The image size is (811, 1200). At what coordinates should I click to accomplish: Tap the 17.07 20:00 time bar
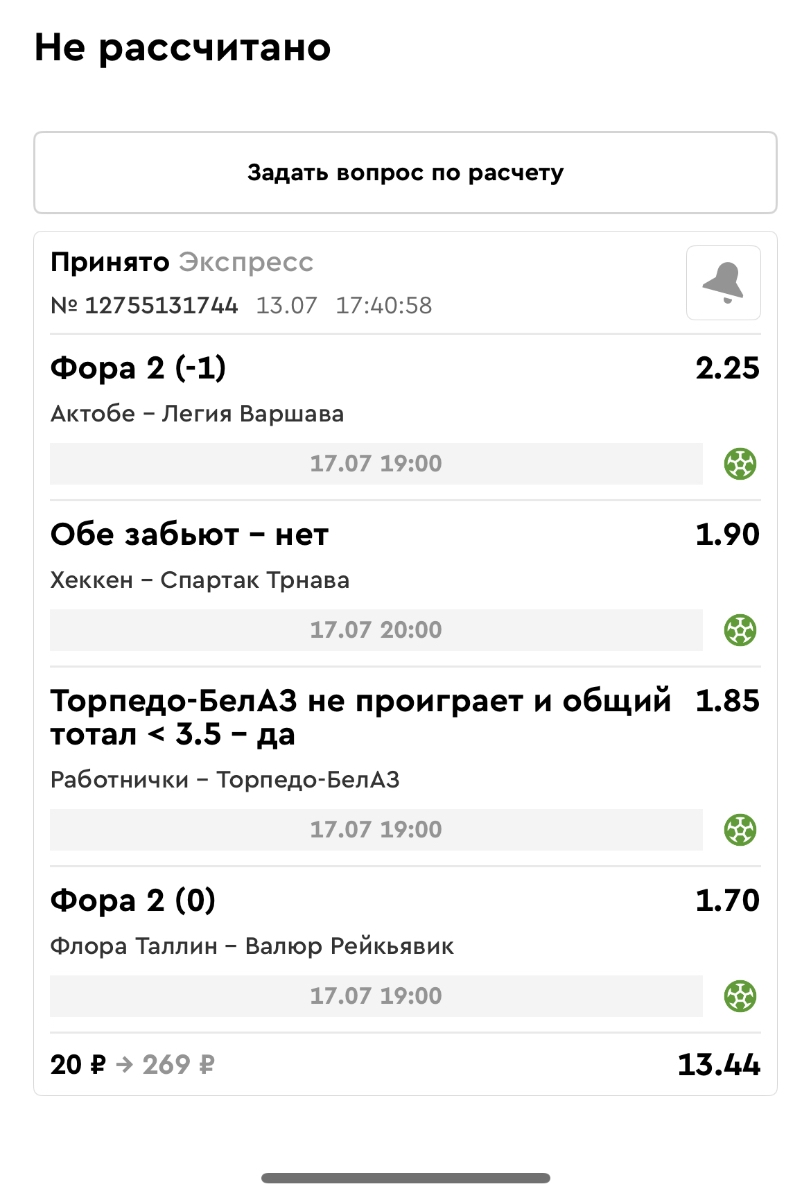[x=376, y=630]
